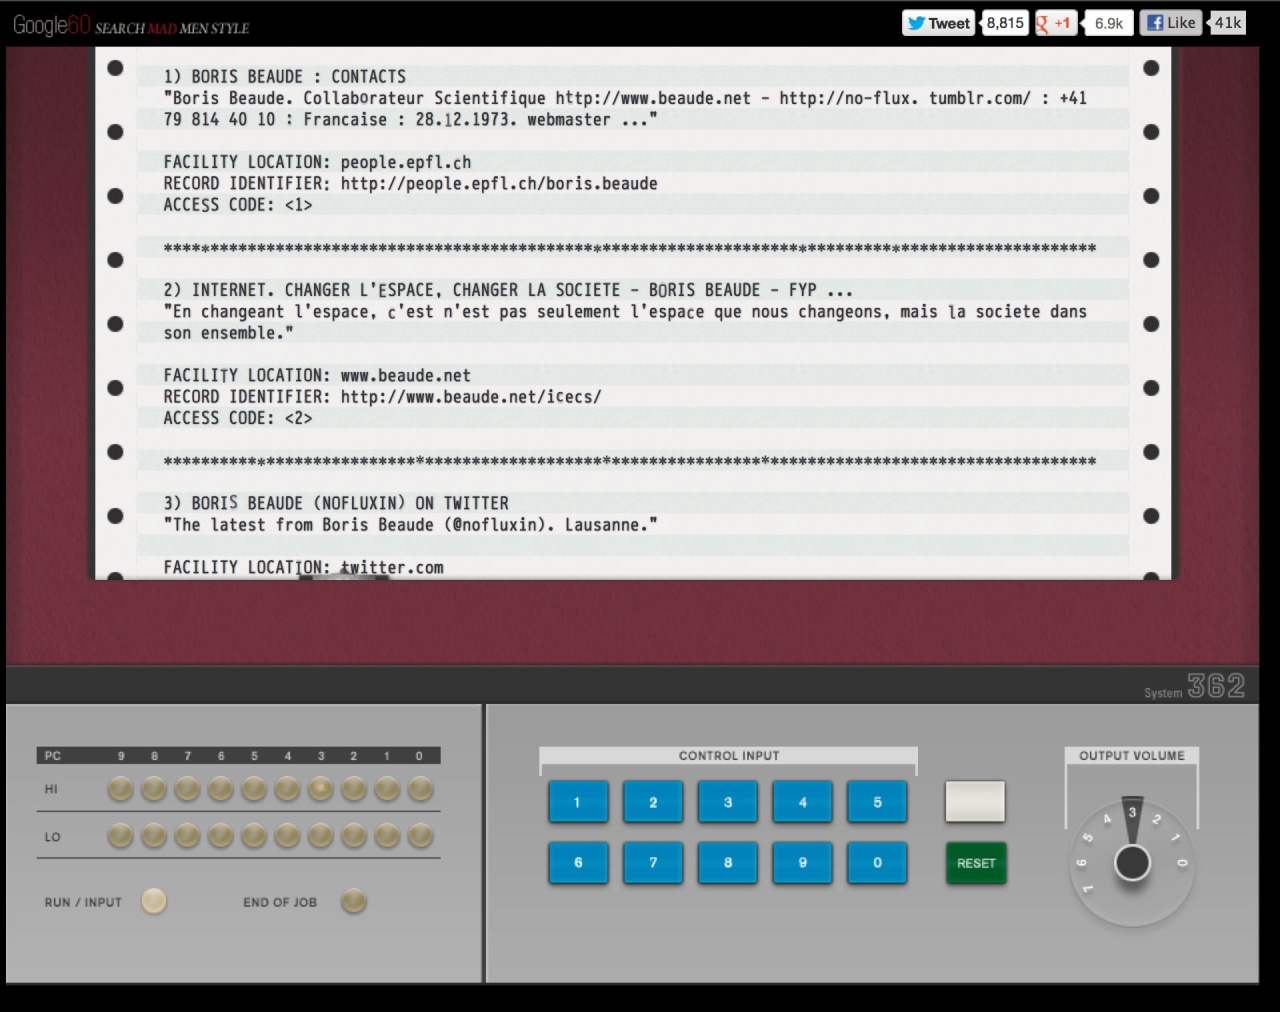1280x1012 pixels.
Task: Click the Facebook Like button
Action: (x=1170, y=23)
